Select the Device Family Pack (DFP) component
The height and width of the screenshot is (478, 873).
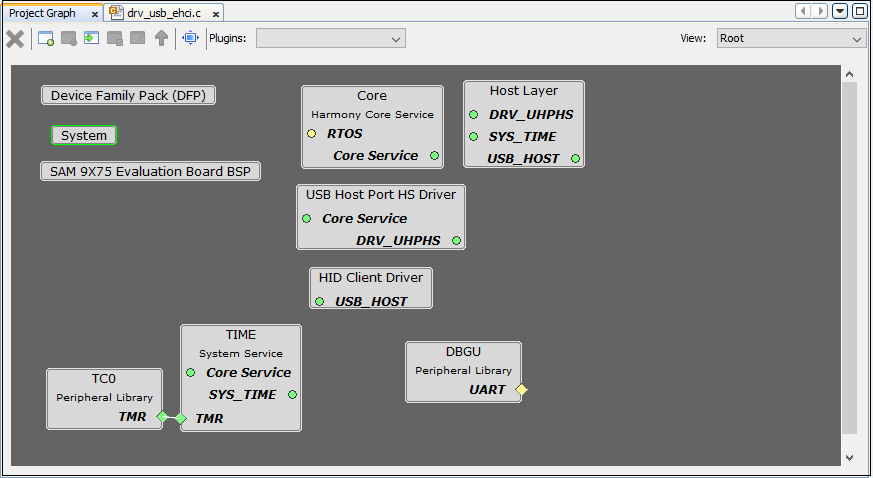[129, 96]
